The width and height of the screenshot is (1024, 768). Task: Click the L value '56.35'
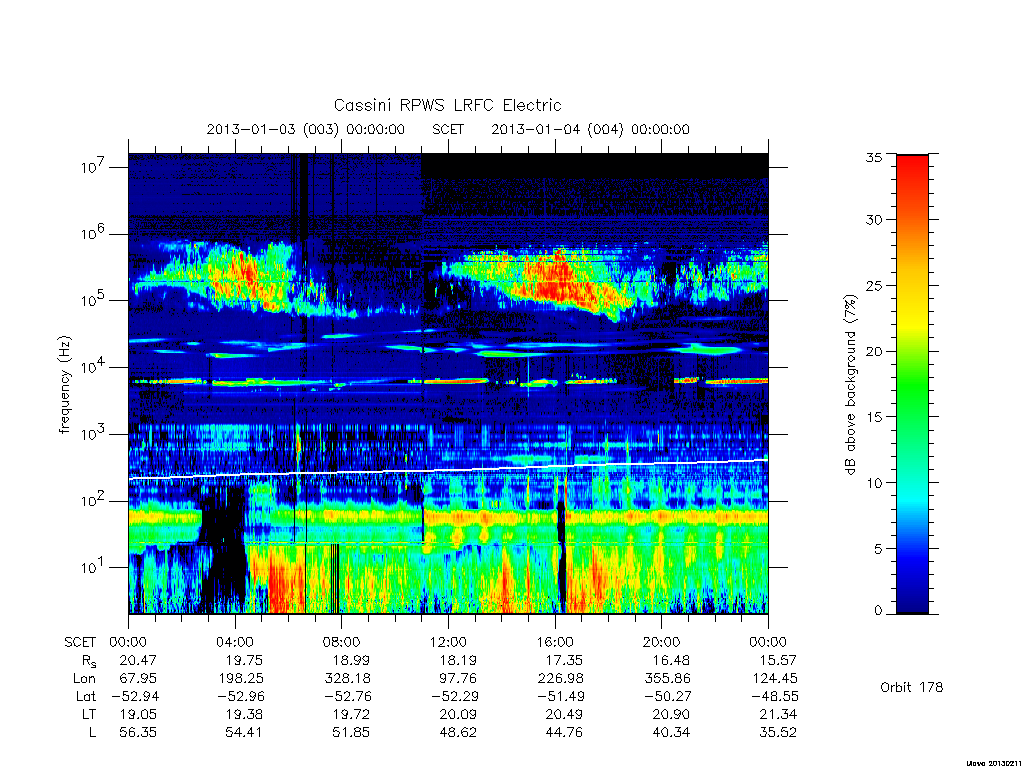click(x=138, y=733)
